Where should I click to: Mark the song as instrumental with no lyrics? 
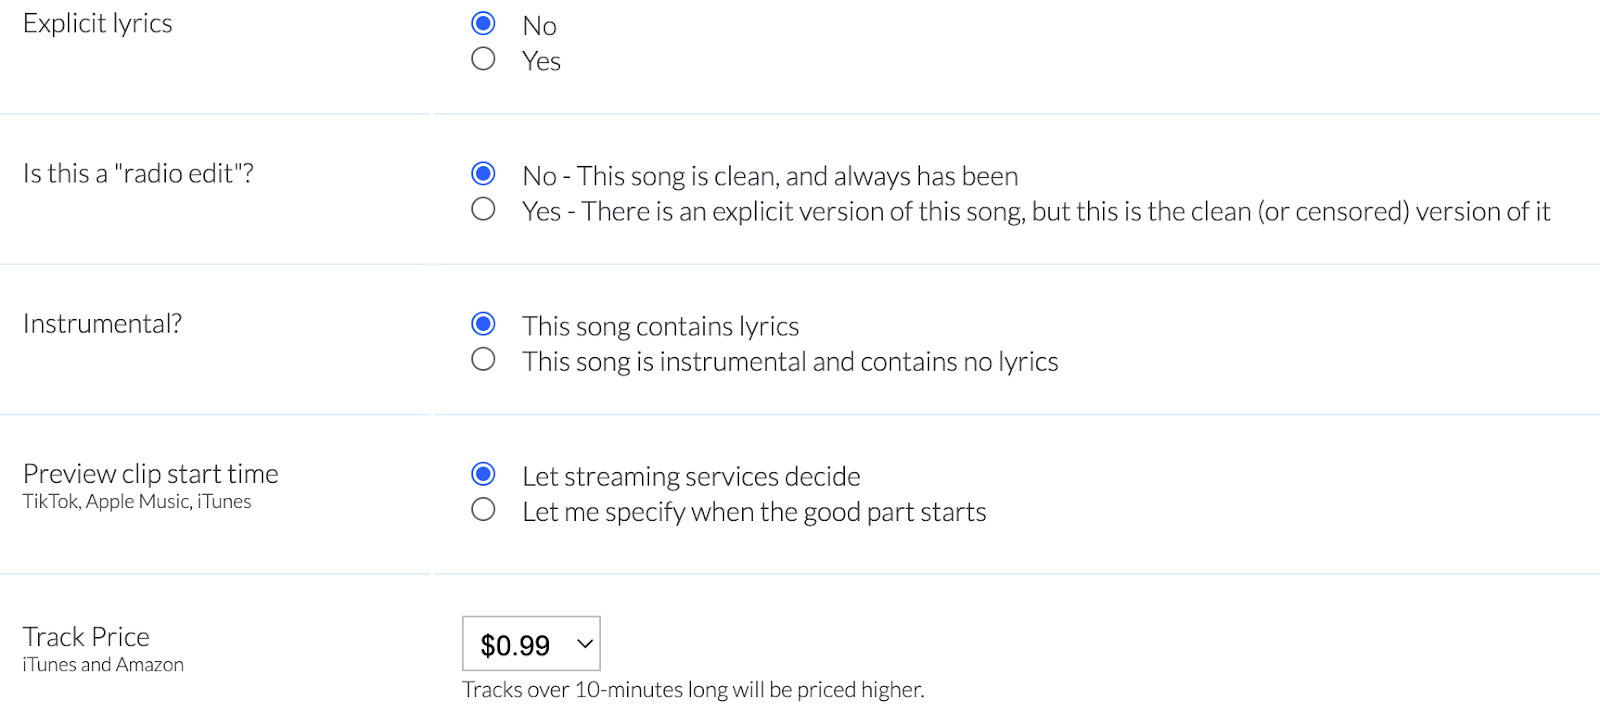click(483, 359)
